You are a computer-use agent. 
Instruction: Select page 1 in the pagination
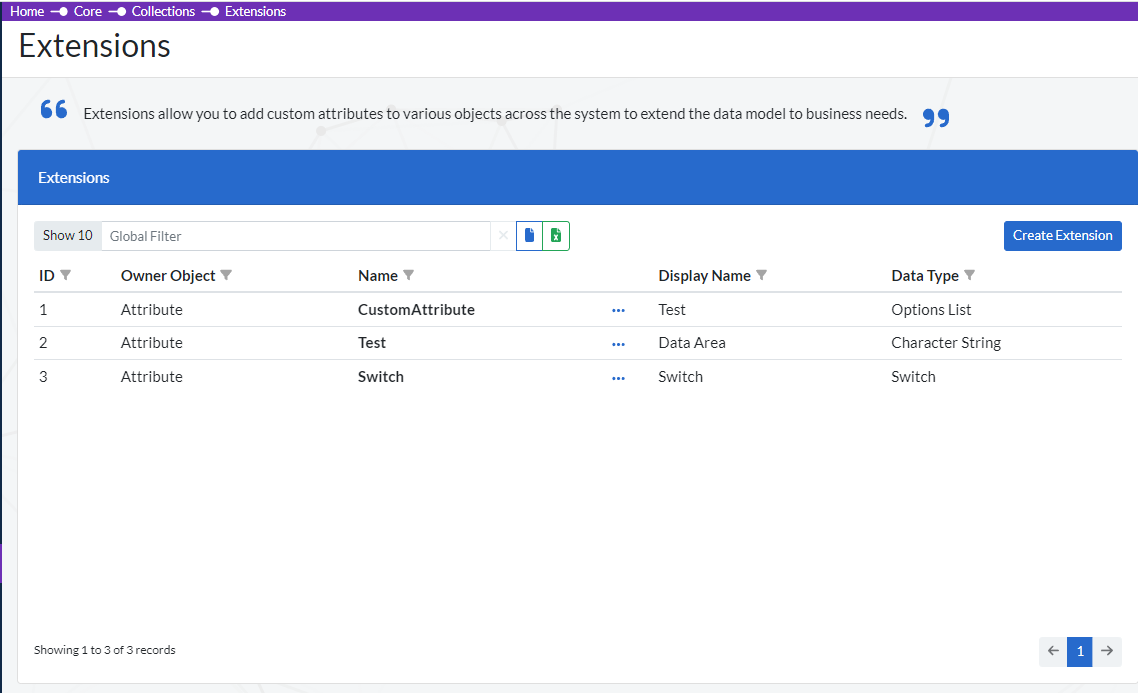(x=1079, y=651)
